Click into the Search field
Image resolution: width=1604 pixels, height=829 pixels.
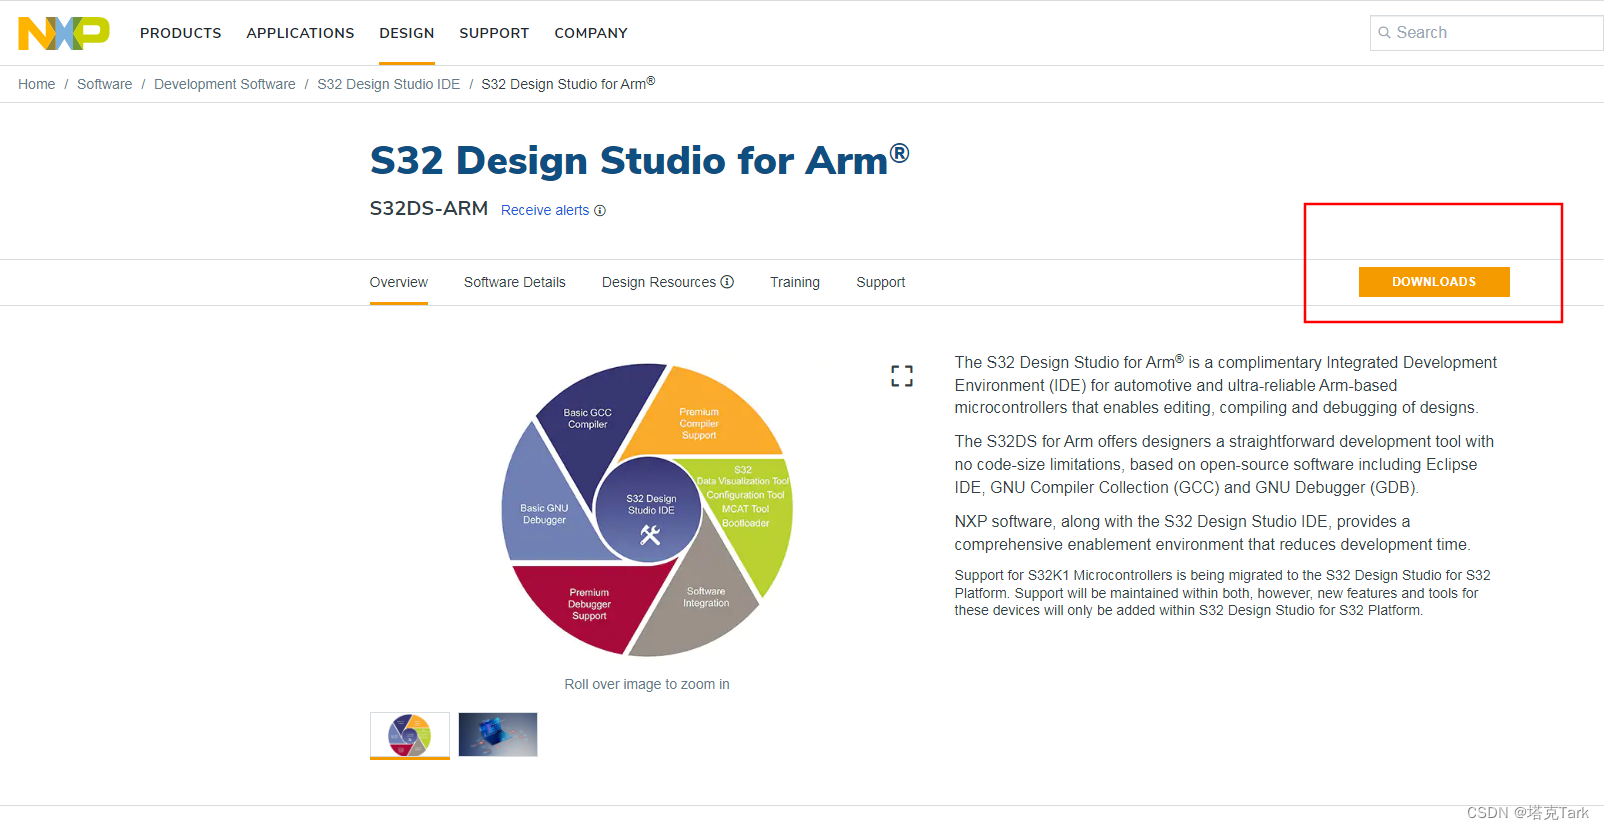tap(1487, 33)
